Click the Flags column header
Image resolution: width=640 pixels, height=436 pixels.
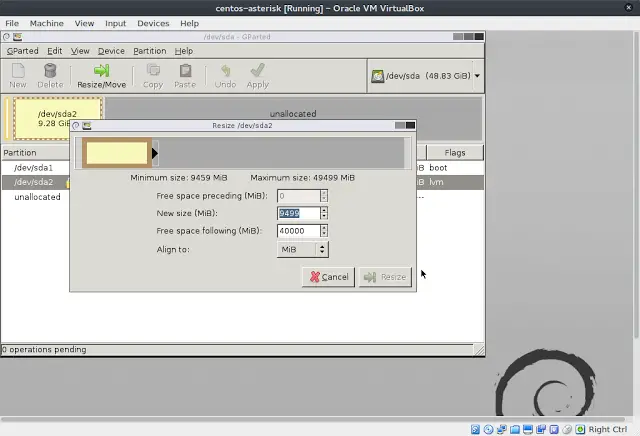click(x=455, y=153)
